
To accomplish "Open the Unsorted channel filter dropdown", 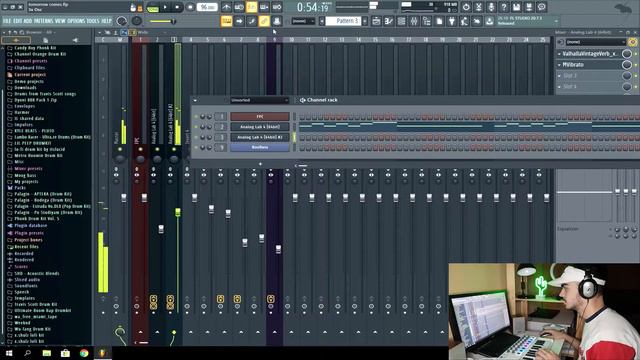I will (259, 100).
